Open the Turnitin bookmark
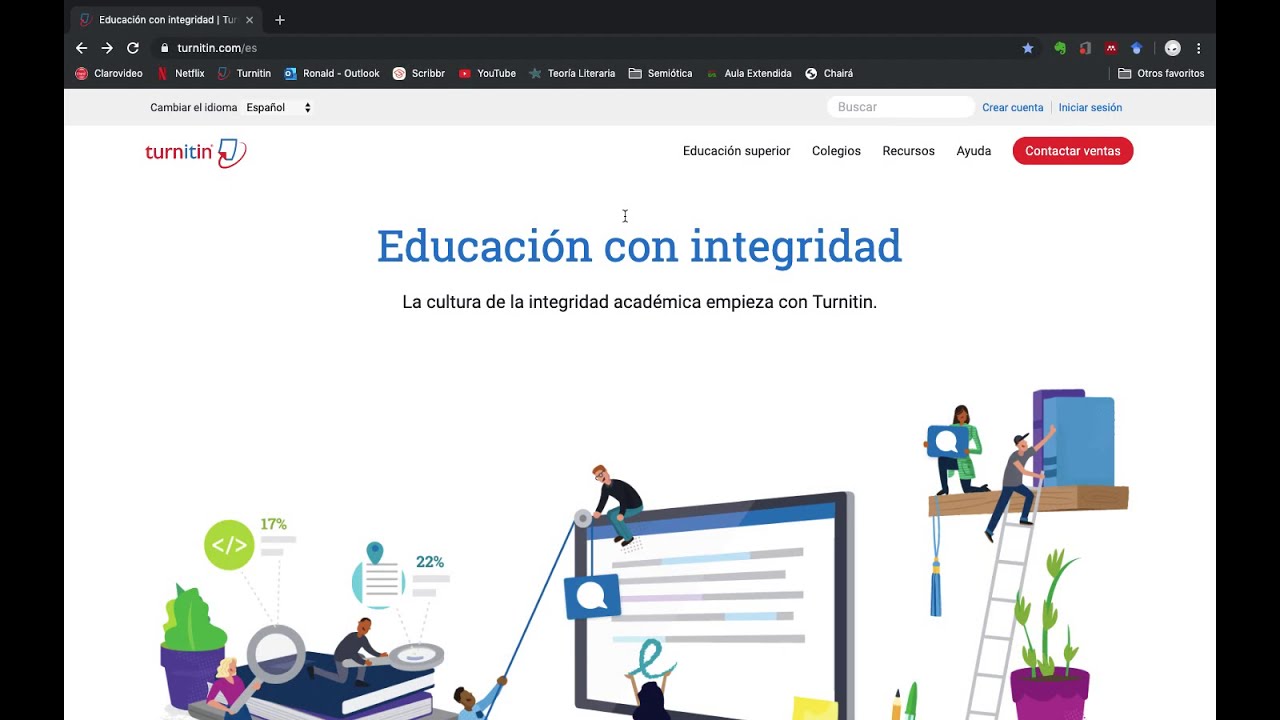This screenshot has height=720, width=1280. 244,73
